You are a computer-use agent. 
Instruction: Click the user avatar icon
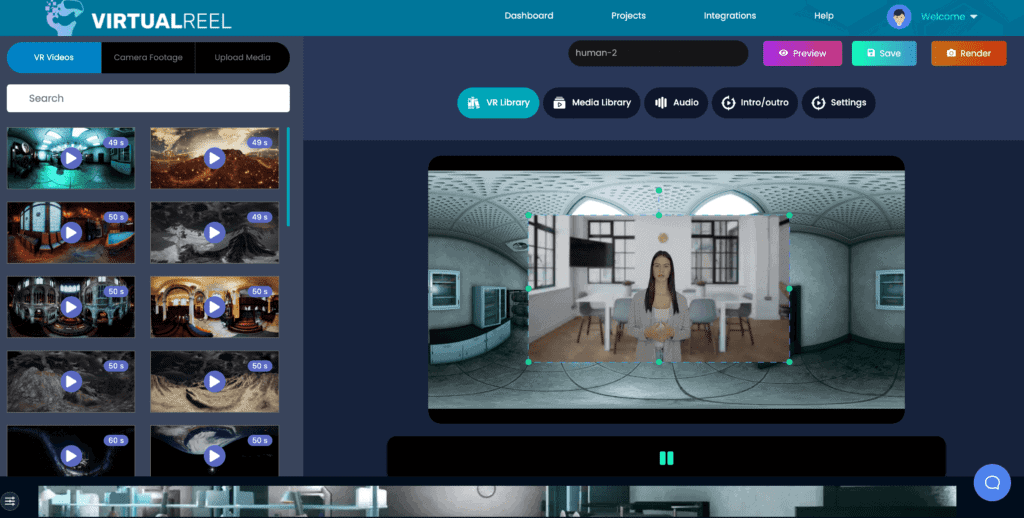(x=899, y=16)
